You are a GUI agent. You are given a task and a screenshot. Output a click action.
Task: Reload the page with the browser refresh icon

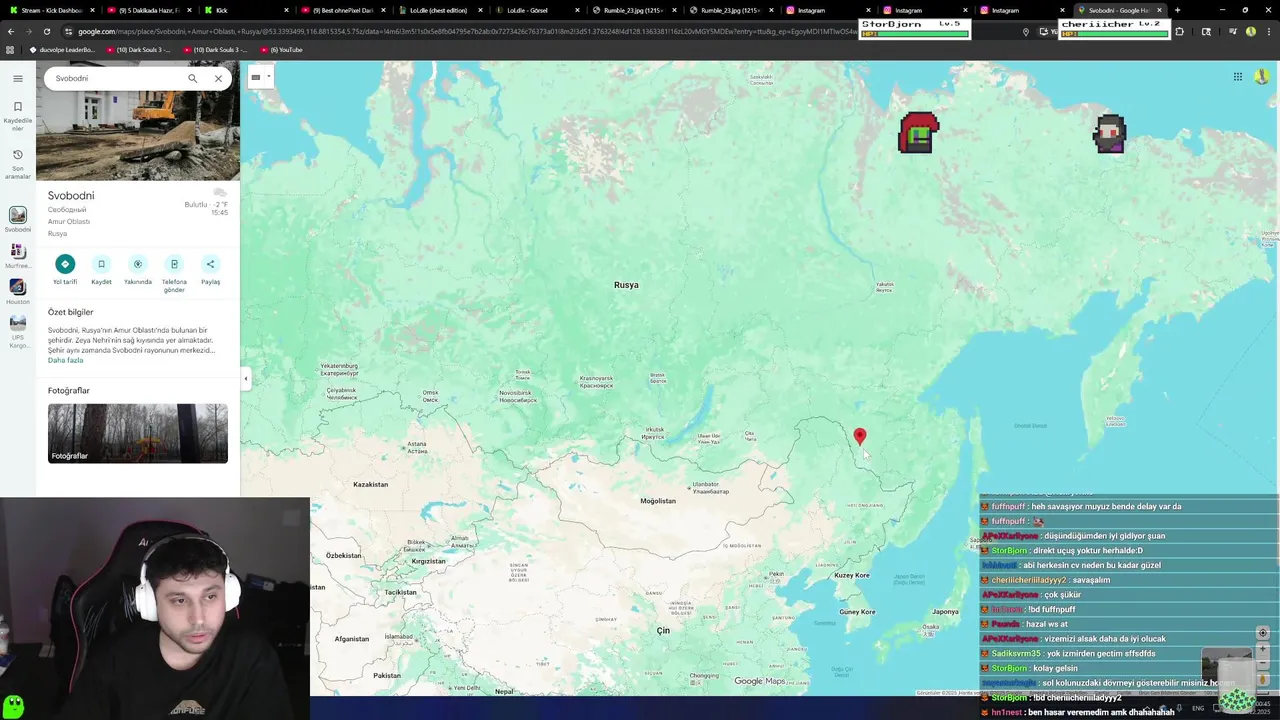pyautogui.click(x=46, y=31)
